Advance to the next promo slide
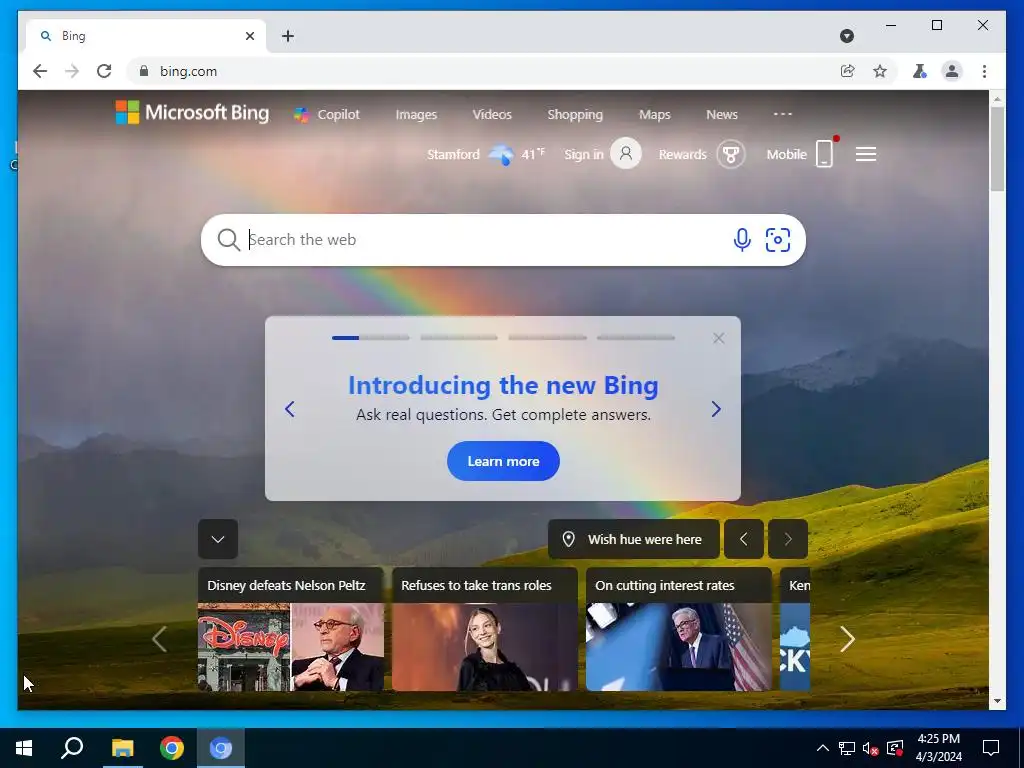Screen dimensions: 1024x768 click(716, 409)
